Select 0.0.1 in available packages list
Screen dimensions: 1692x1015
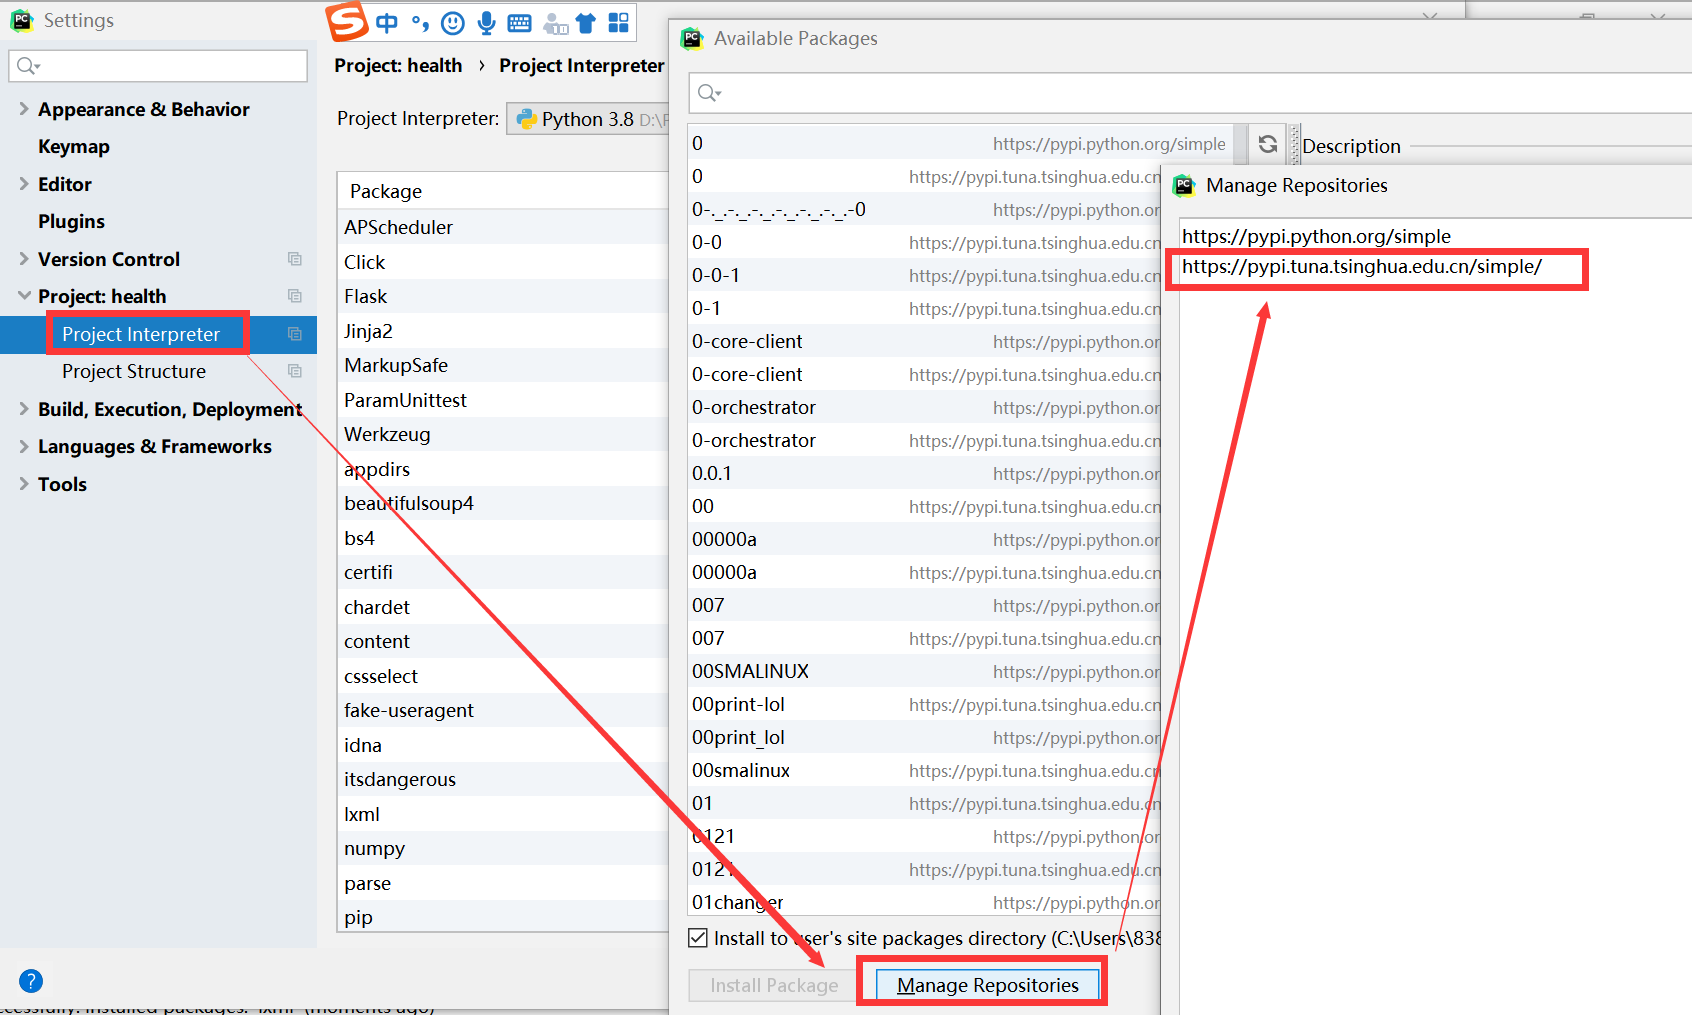click(x=925, y=473)
